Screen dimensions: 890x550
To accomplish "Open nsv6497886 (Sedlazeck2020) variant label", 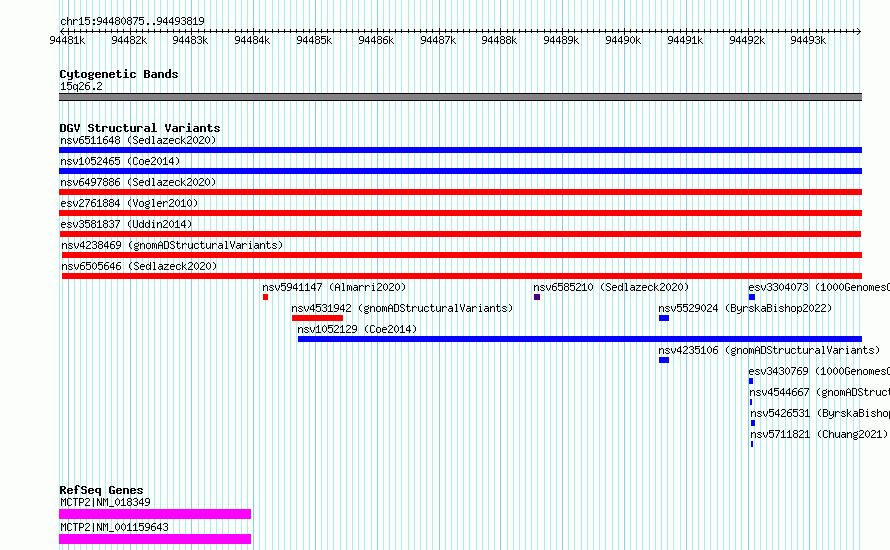I will click(x=138, y=182).
